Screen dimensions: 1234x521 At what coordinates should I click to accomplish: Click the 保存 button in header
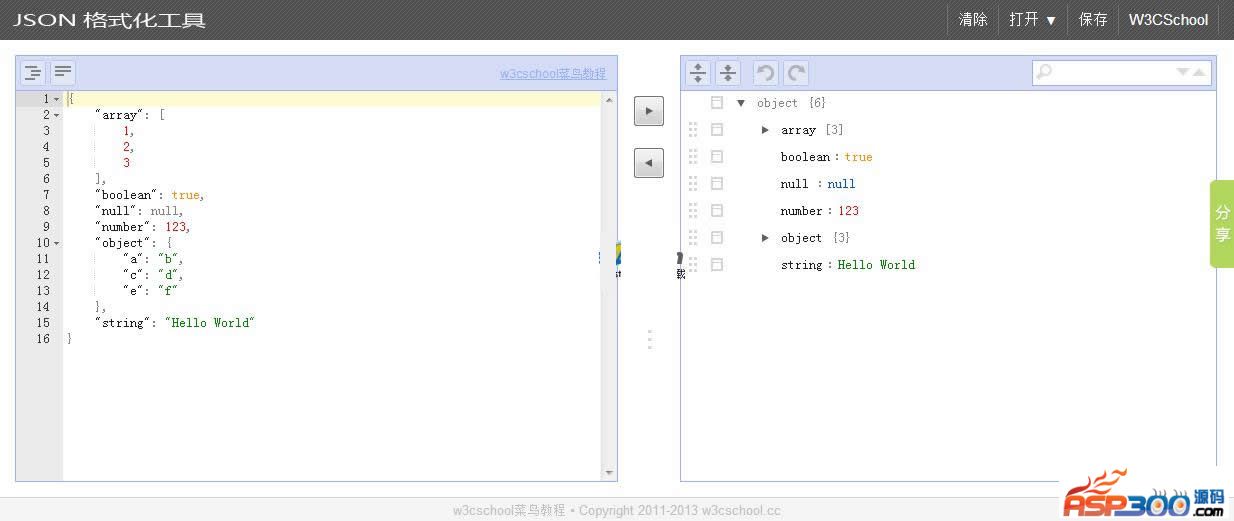[1093, 20]
